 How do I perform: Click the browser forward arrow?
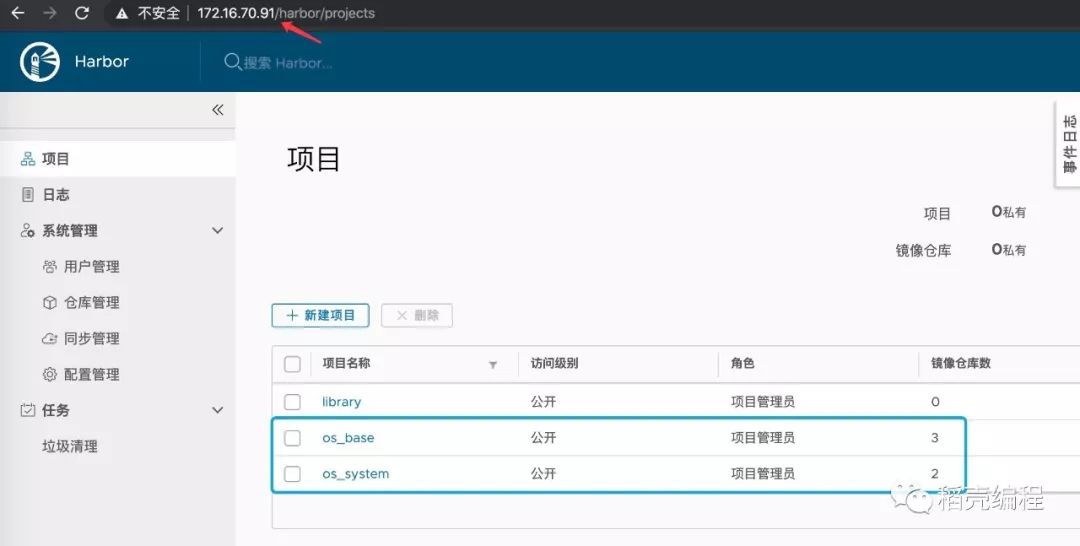[x=50, y=13]
